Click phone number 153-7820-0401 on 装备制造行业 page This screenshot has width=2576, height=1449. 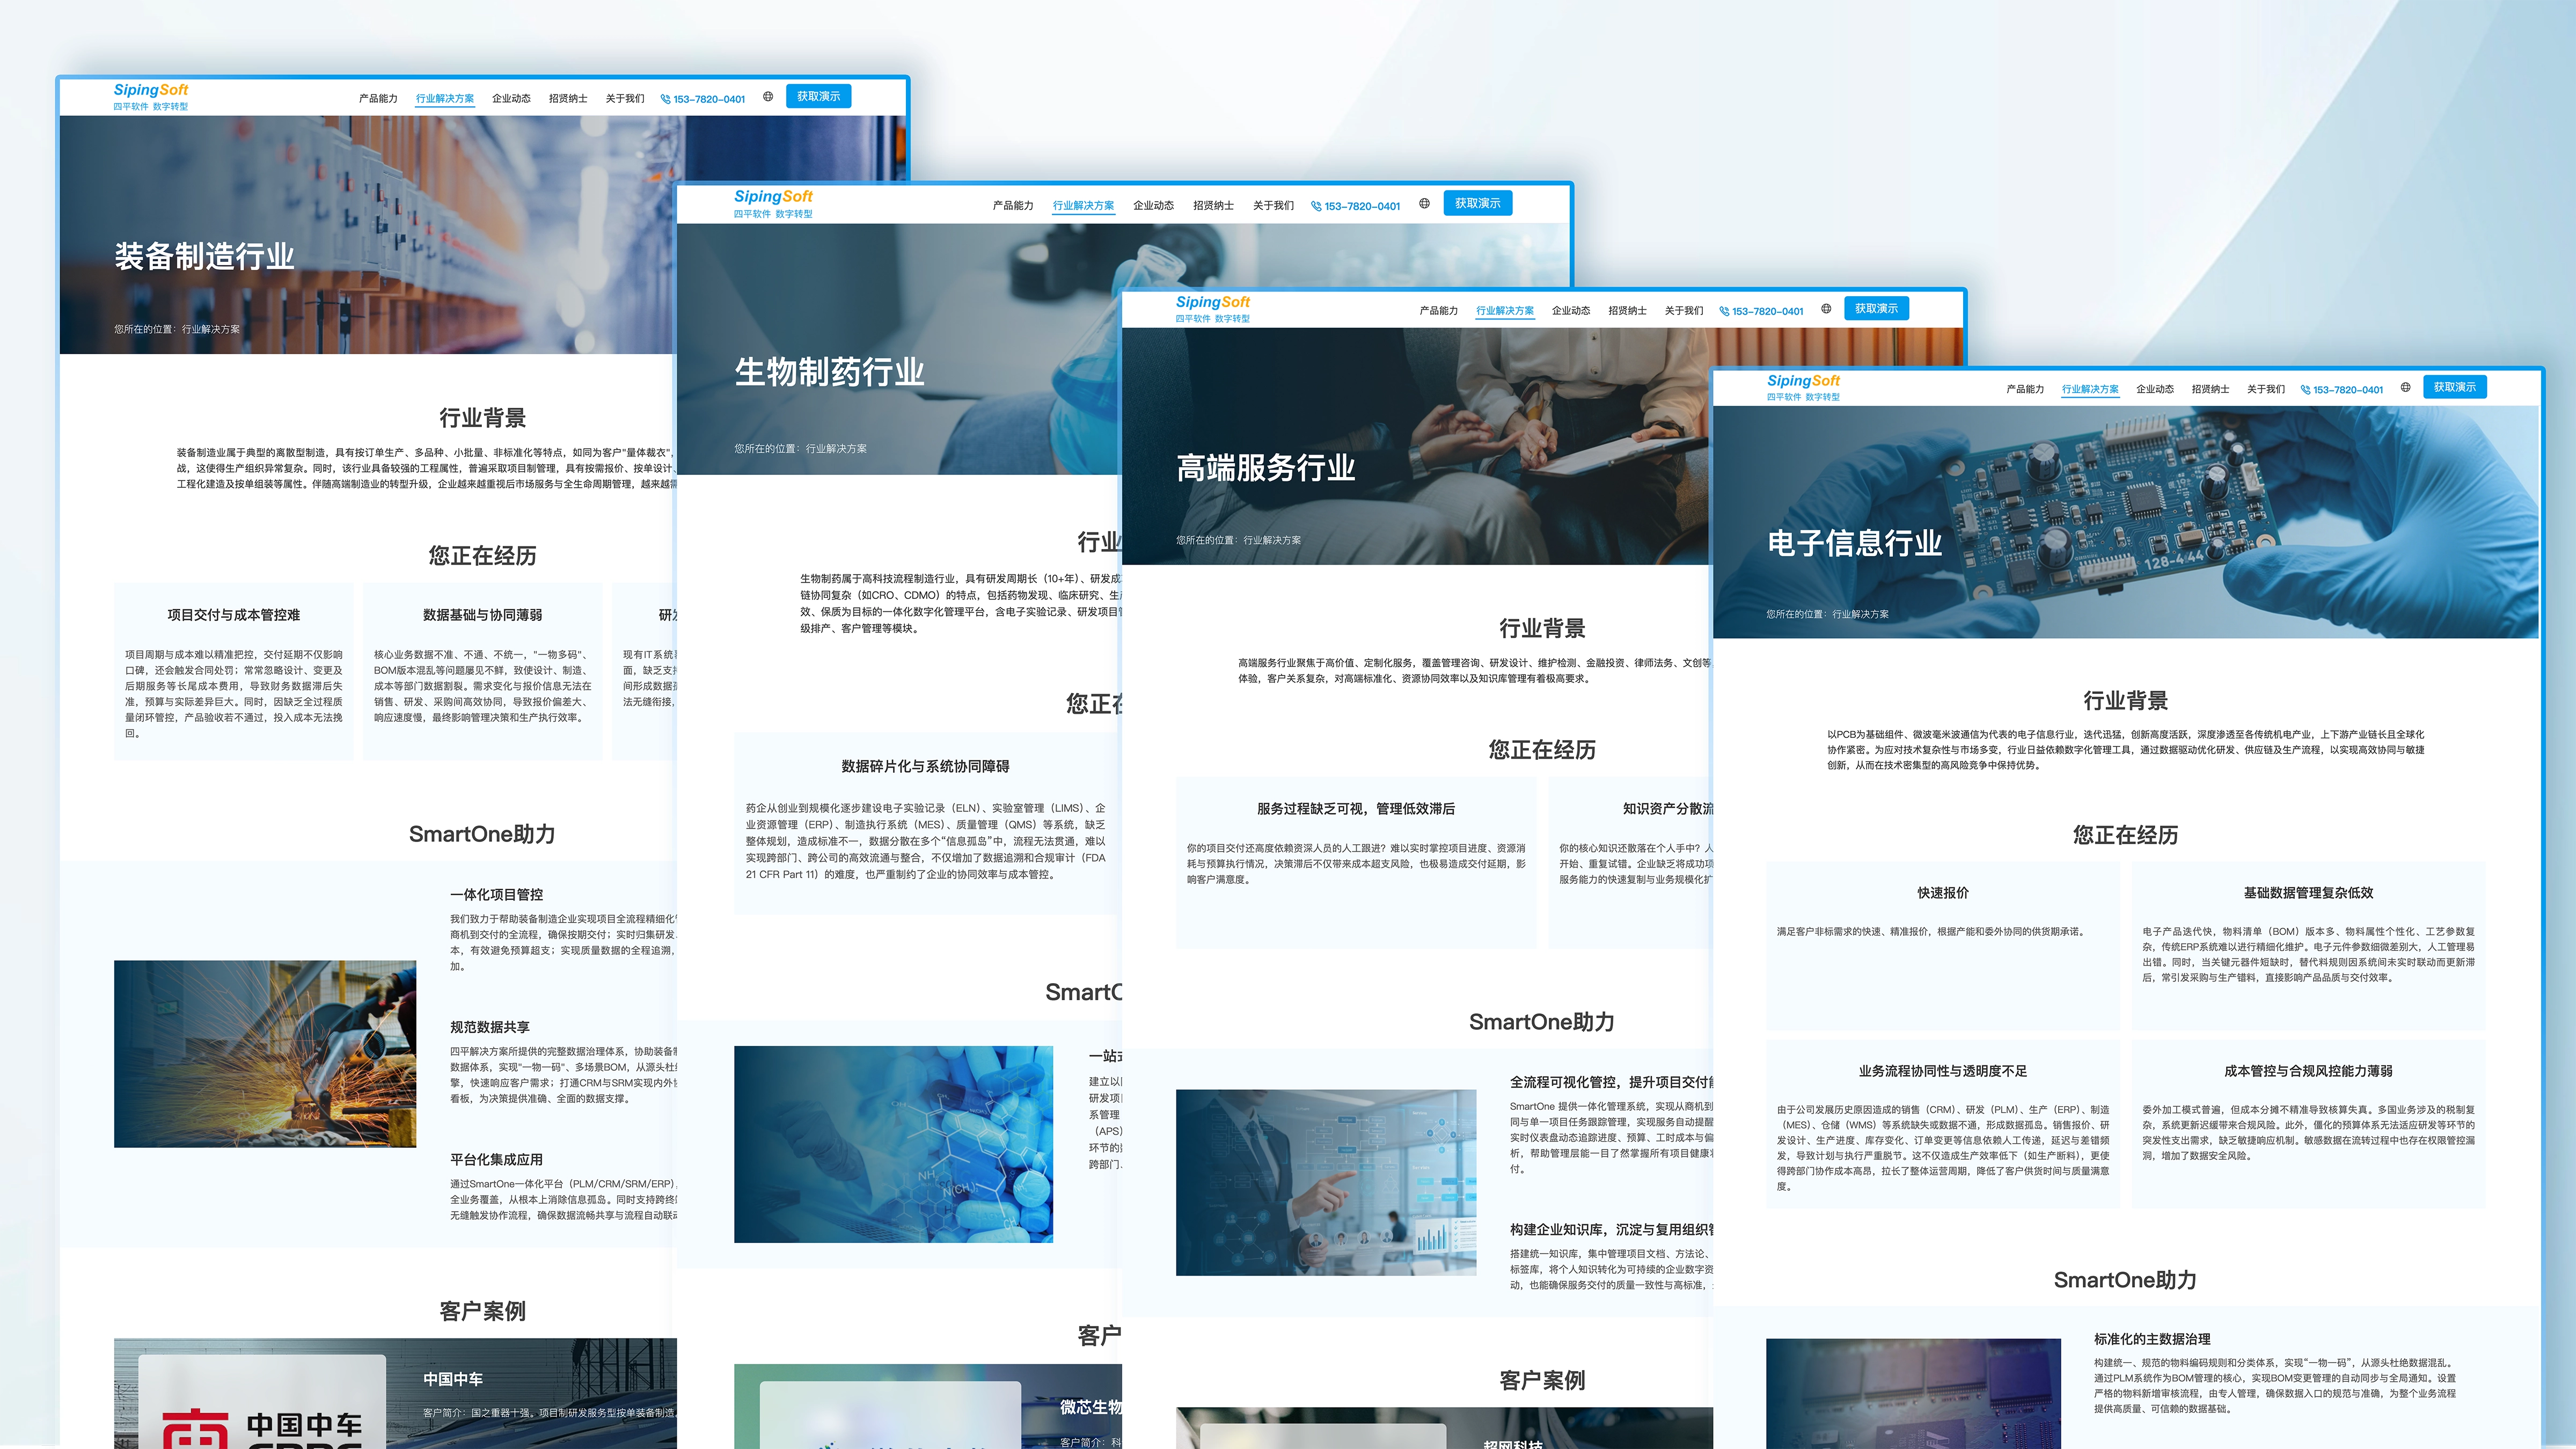[x=703, y=99]
